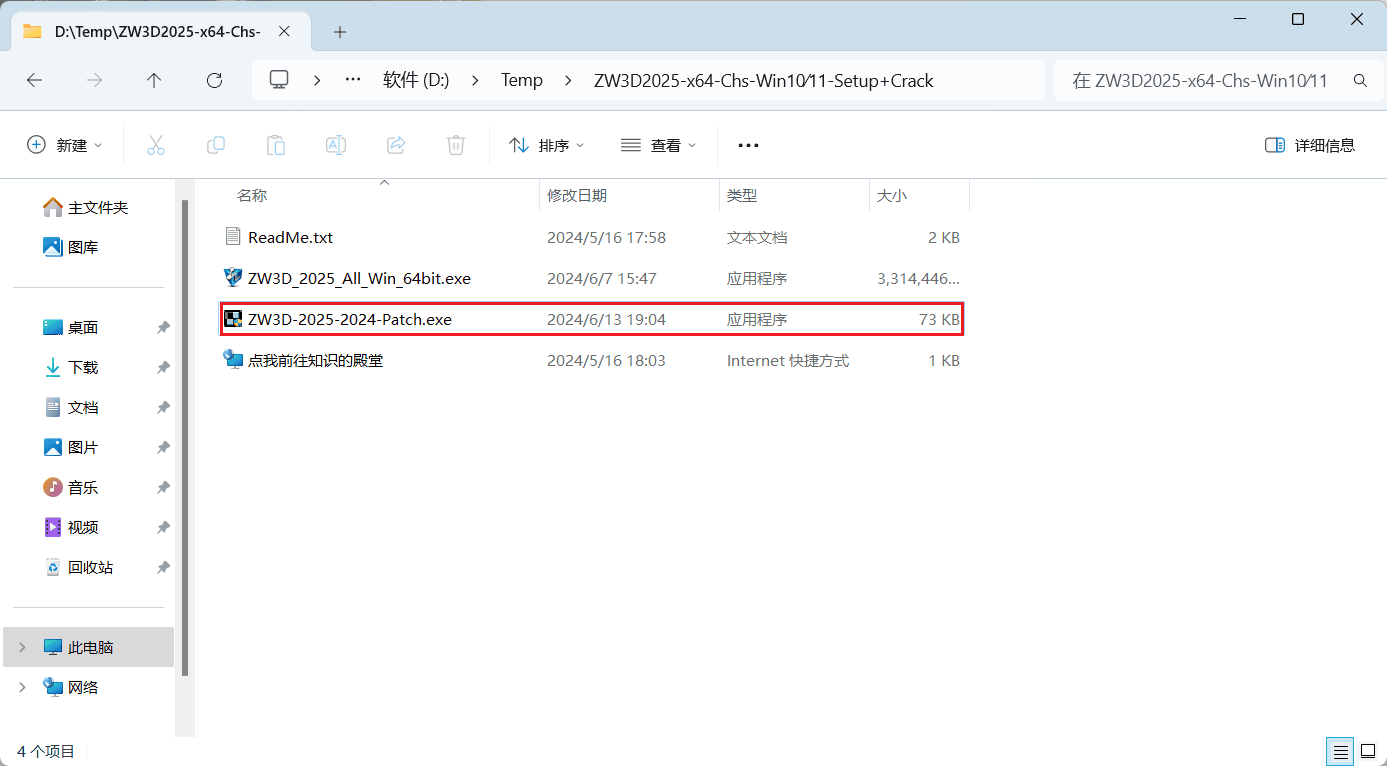Switch to details list view icon
The image size is (1387, 766).
[1340, 751]
